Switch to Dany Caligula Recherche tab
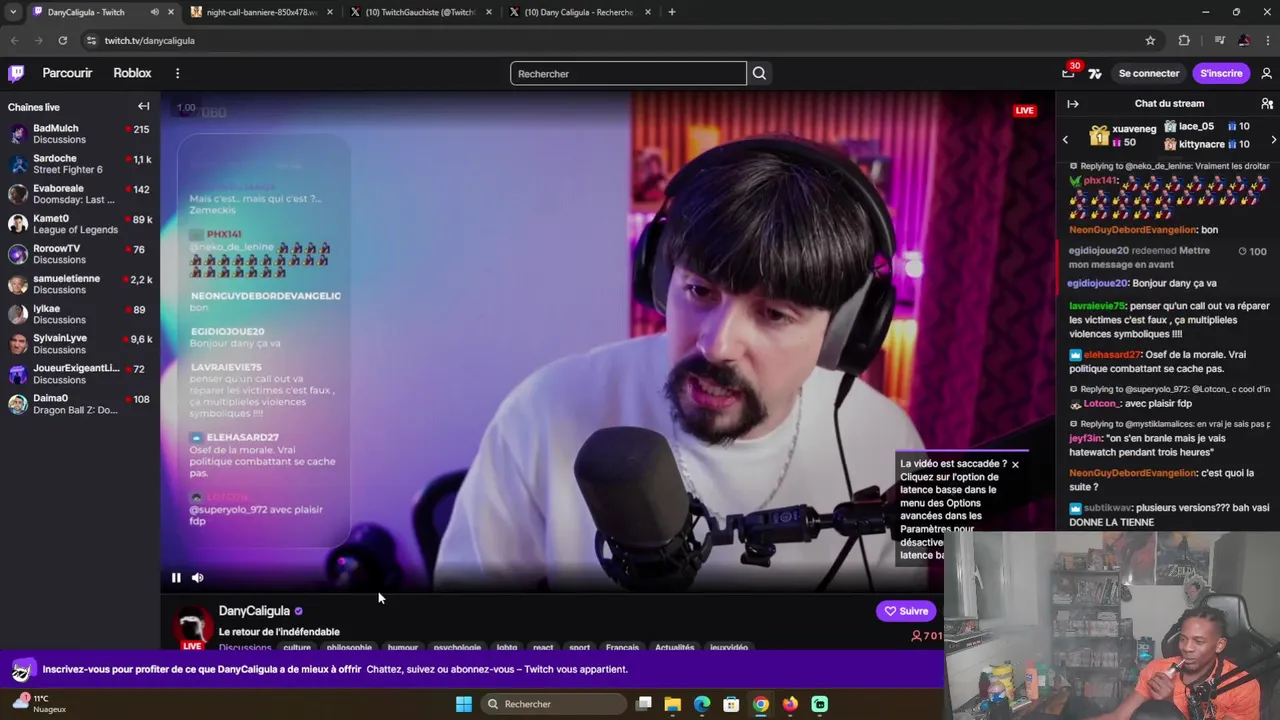Image resolution: width=1280 pixels, height=720 pixels. tap(579, 12)
